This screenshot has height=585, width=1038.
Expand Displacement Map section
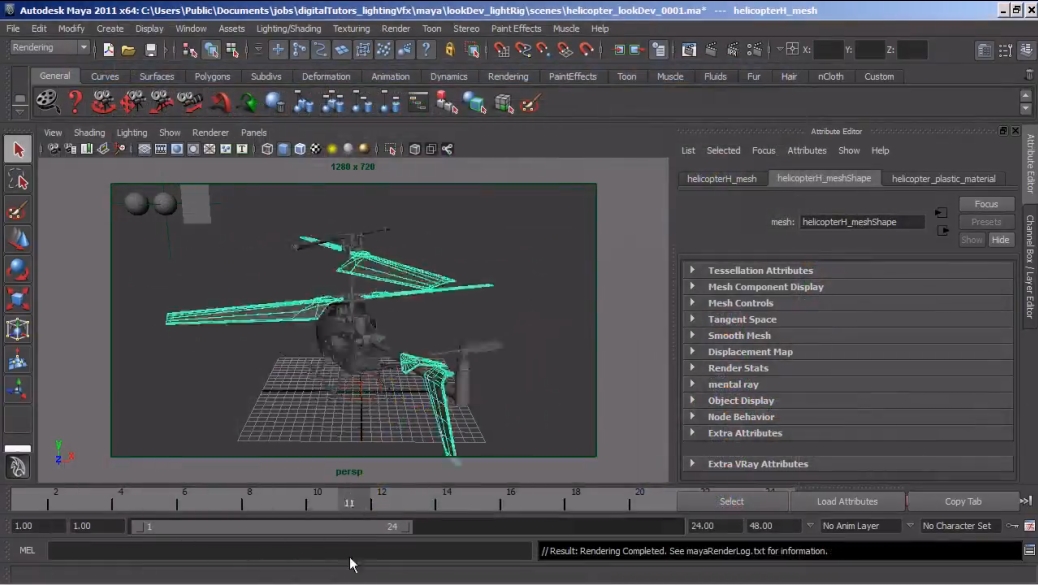(848, 351)
